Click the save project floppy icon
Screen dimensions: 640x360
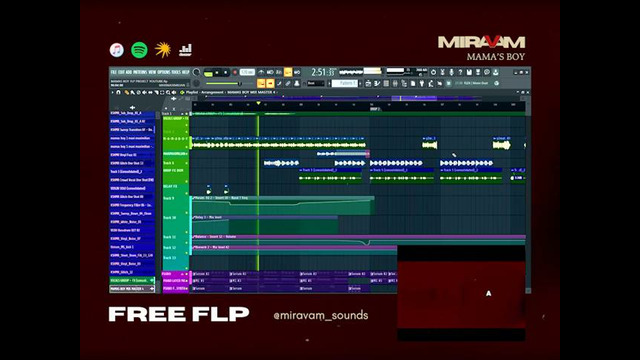tap(469, 72)
